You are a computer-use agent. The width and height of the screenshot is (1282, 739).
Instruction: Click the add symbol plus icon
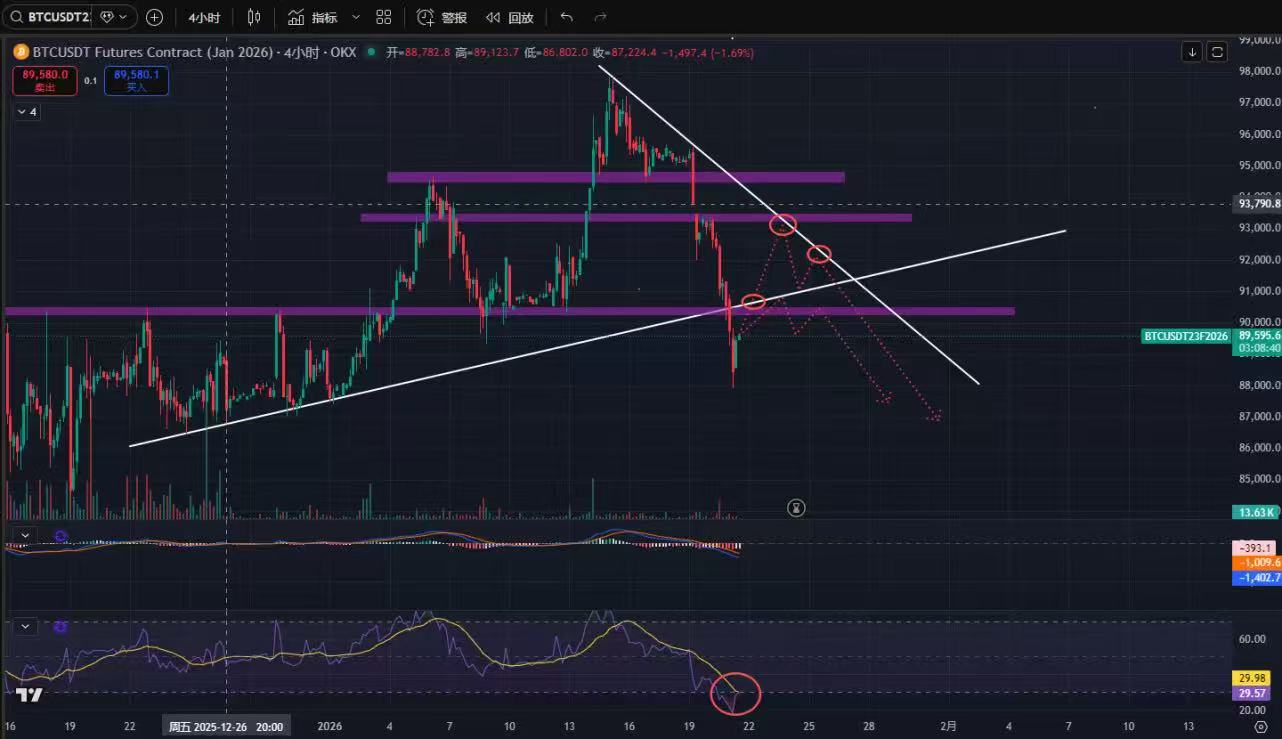tap(154, 17)
